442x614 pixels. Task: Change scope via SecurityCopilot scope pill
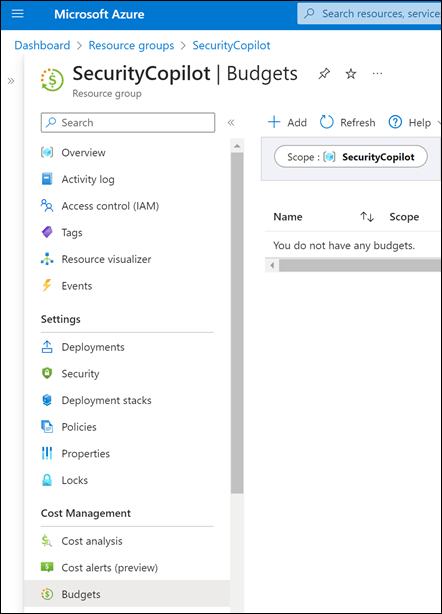pos(351,157)
